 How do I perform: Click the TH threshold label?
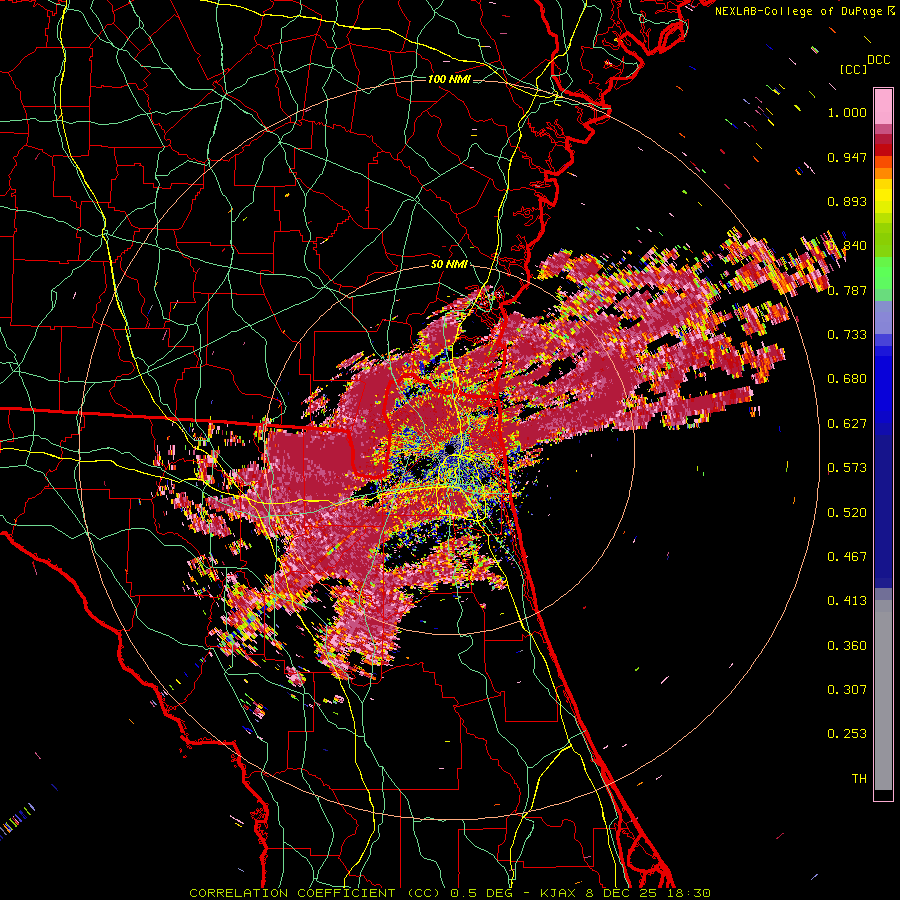tap(859, 779)
